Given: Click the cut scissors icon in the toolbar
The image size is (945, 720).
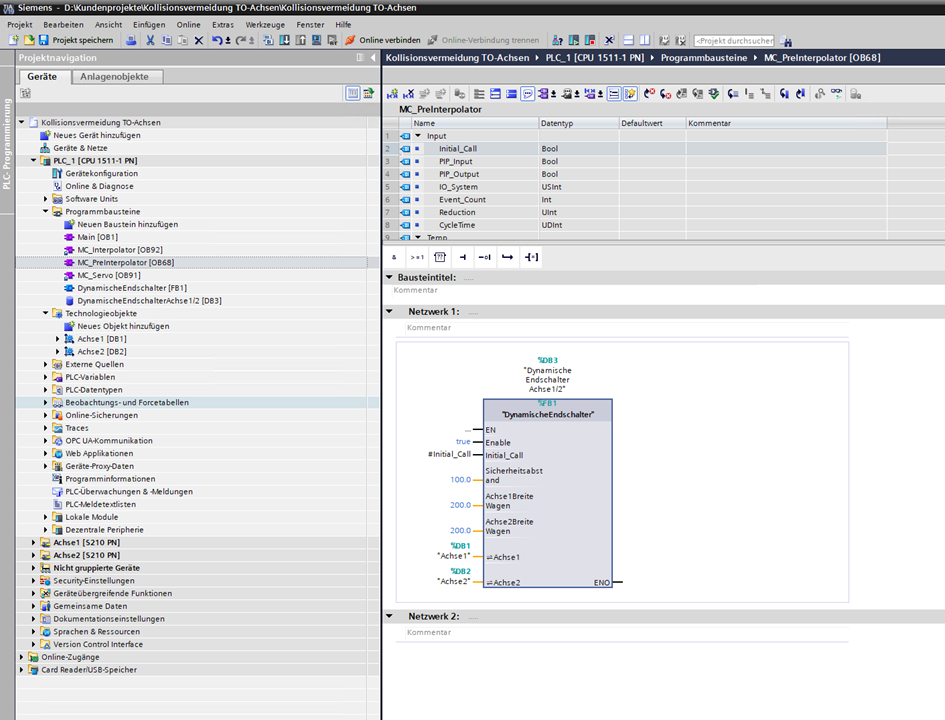Looking at the screenshot, I should (150, 40).
